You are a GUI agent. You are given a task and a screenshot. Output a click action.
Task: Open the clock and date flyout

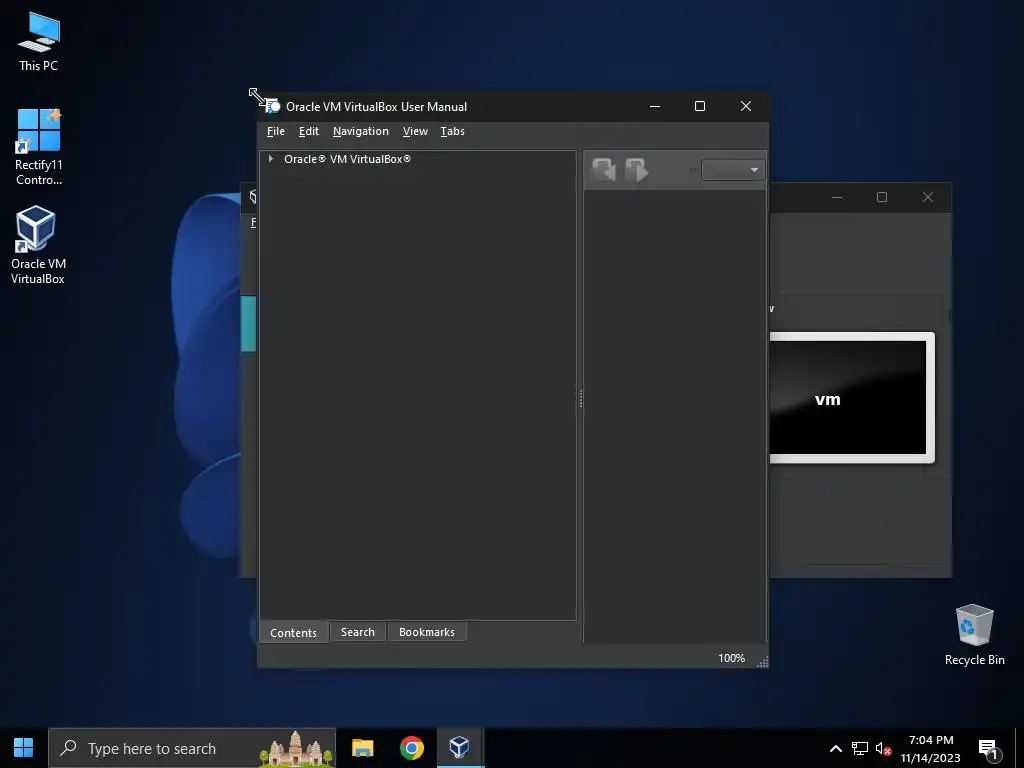931,748
